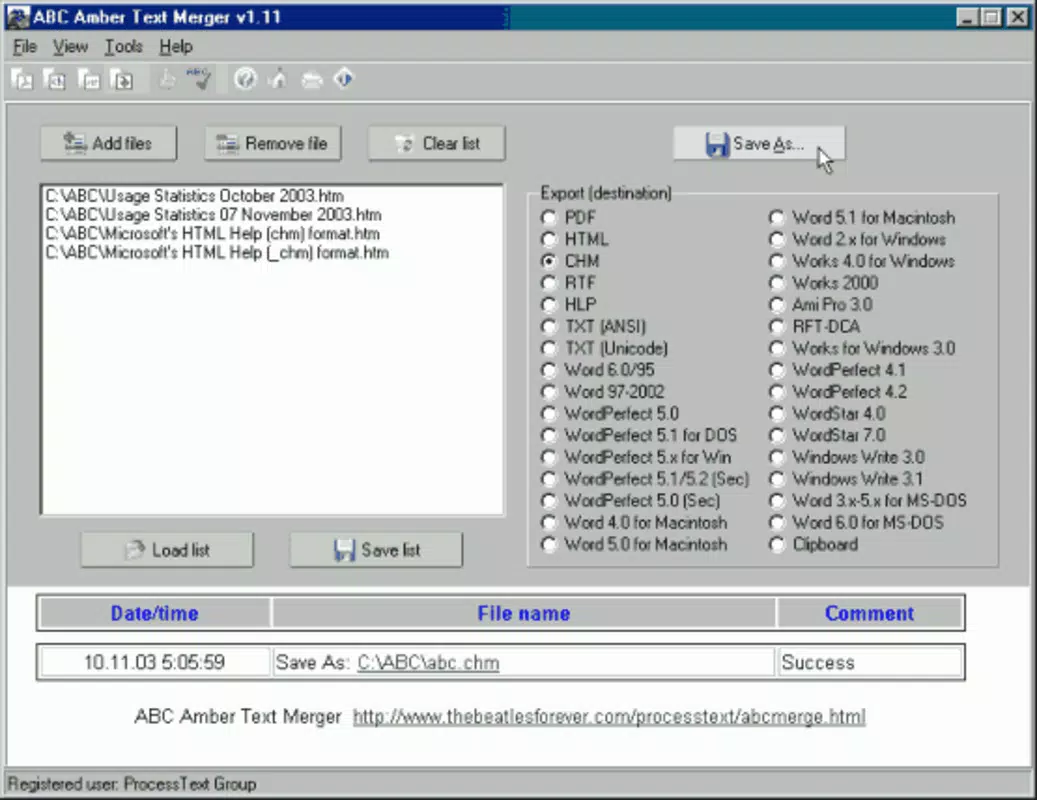Click the Remove file button
Image resolution: width=1037 pixels, height=800 pixels.
tap(272, 143)
